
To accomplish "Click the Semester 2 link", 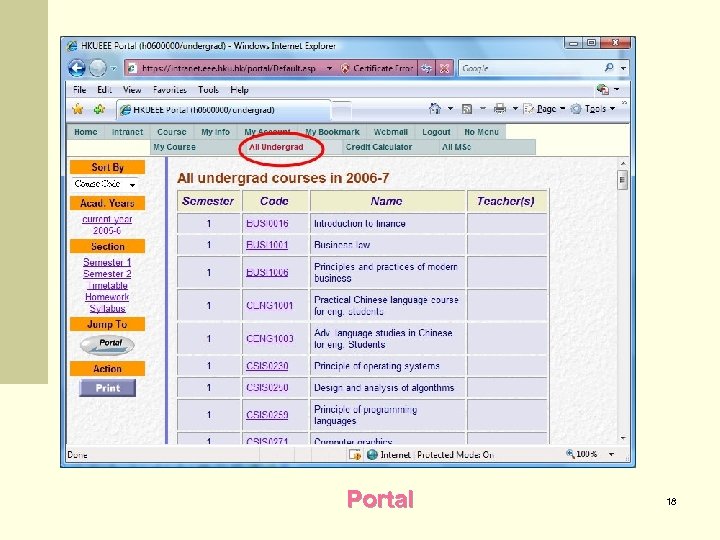I will pos(107,274).
